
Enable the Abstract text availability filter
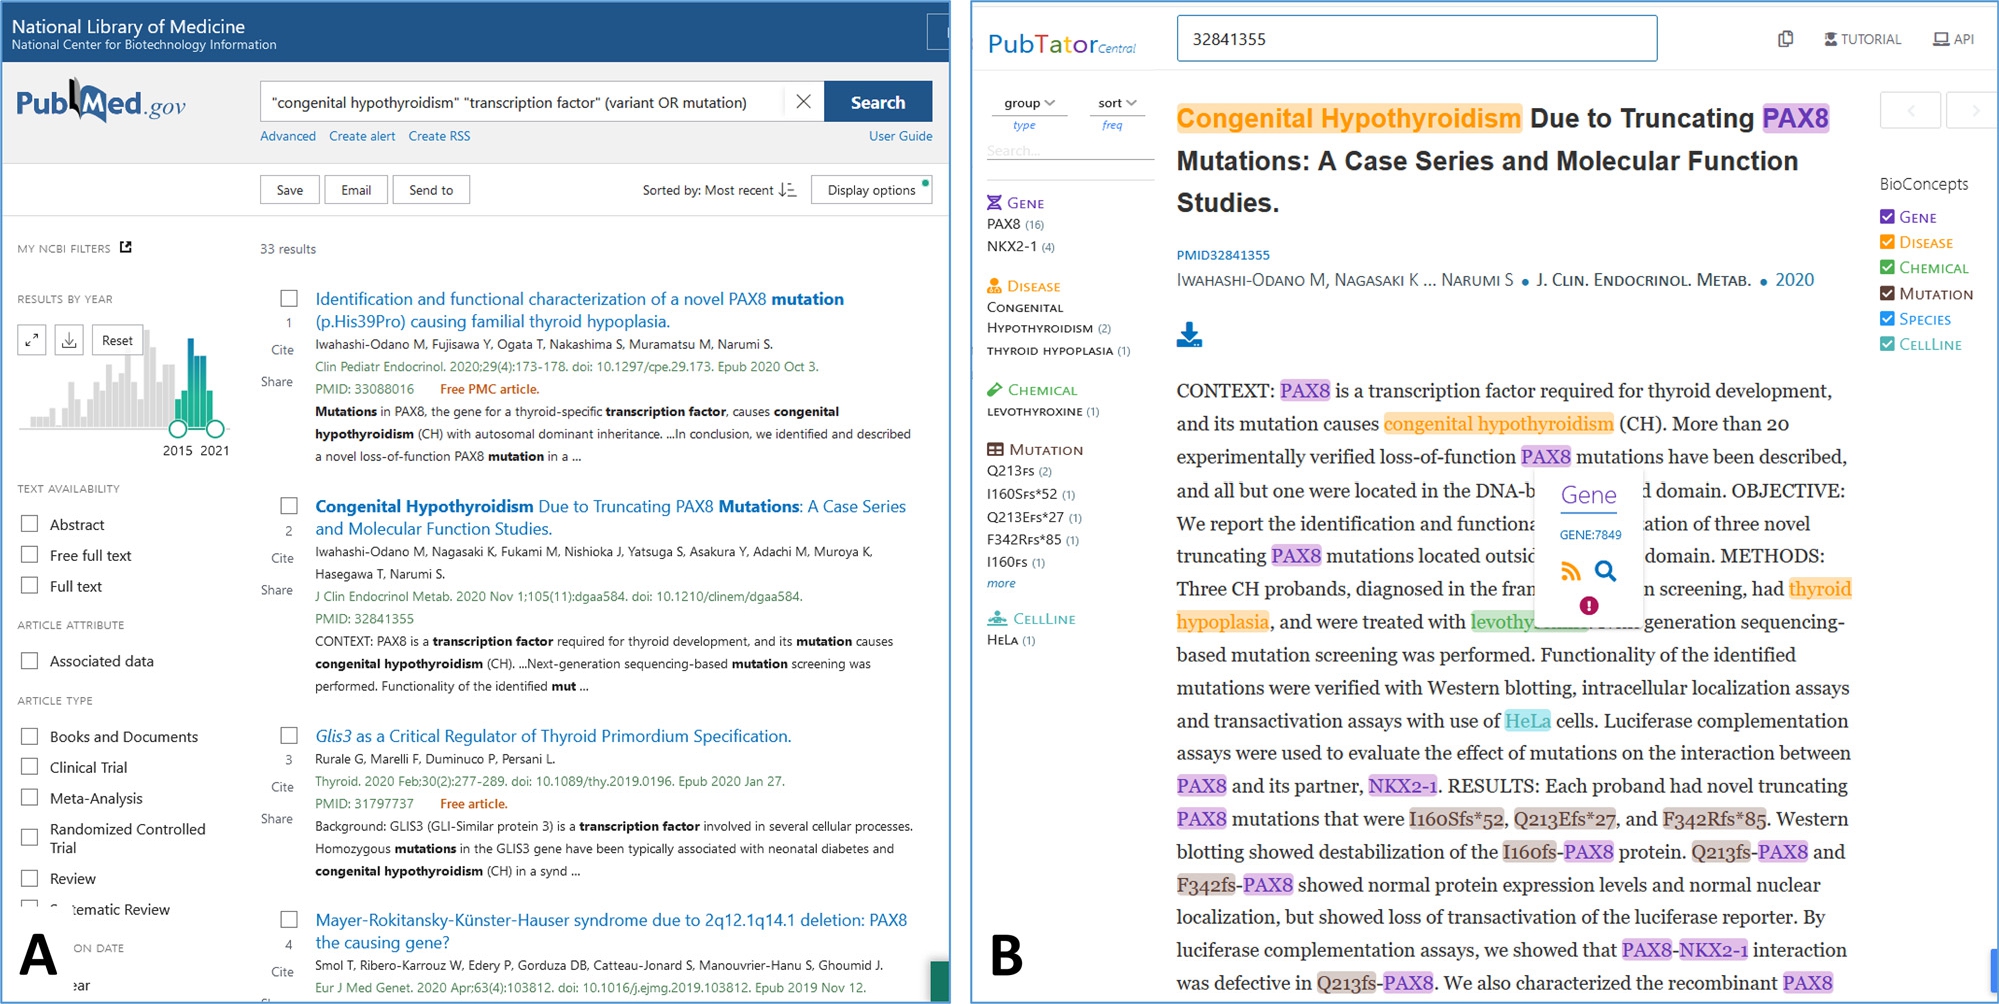(x=28, y=523)
